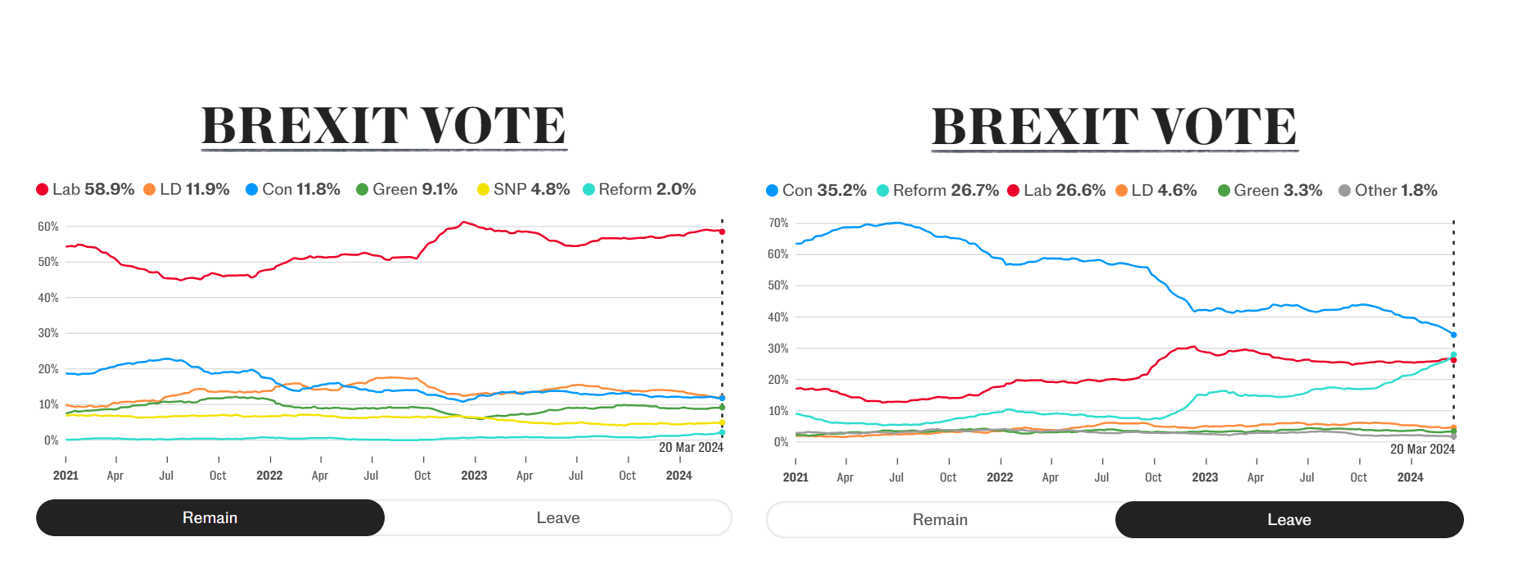This screenshot has height=587, width=1515.
Task: Click the red Lab line endpoint dot
Action: pos(721,230)
